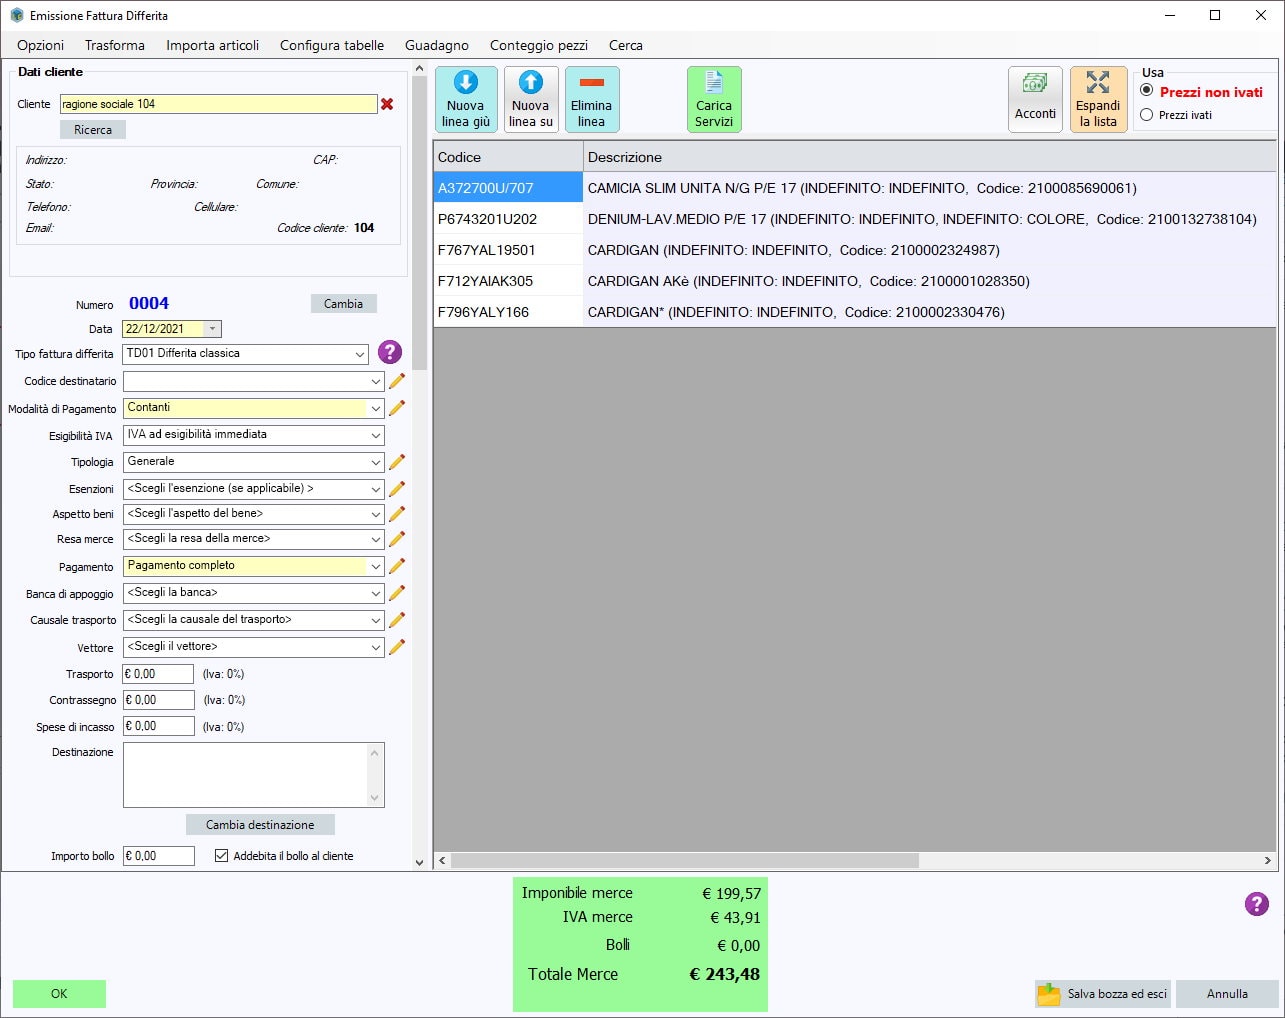
Task: Click into the Cliente field
Action: (219, 104)
